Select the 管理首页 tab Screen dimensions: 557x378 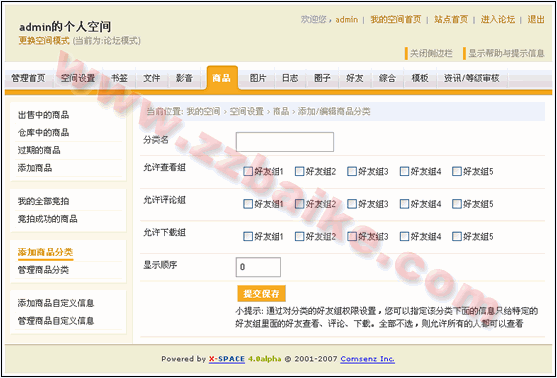point(29,78)
